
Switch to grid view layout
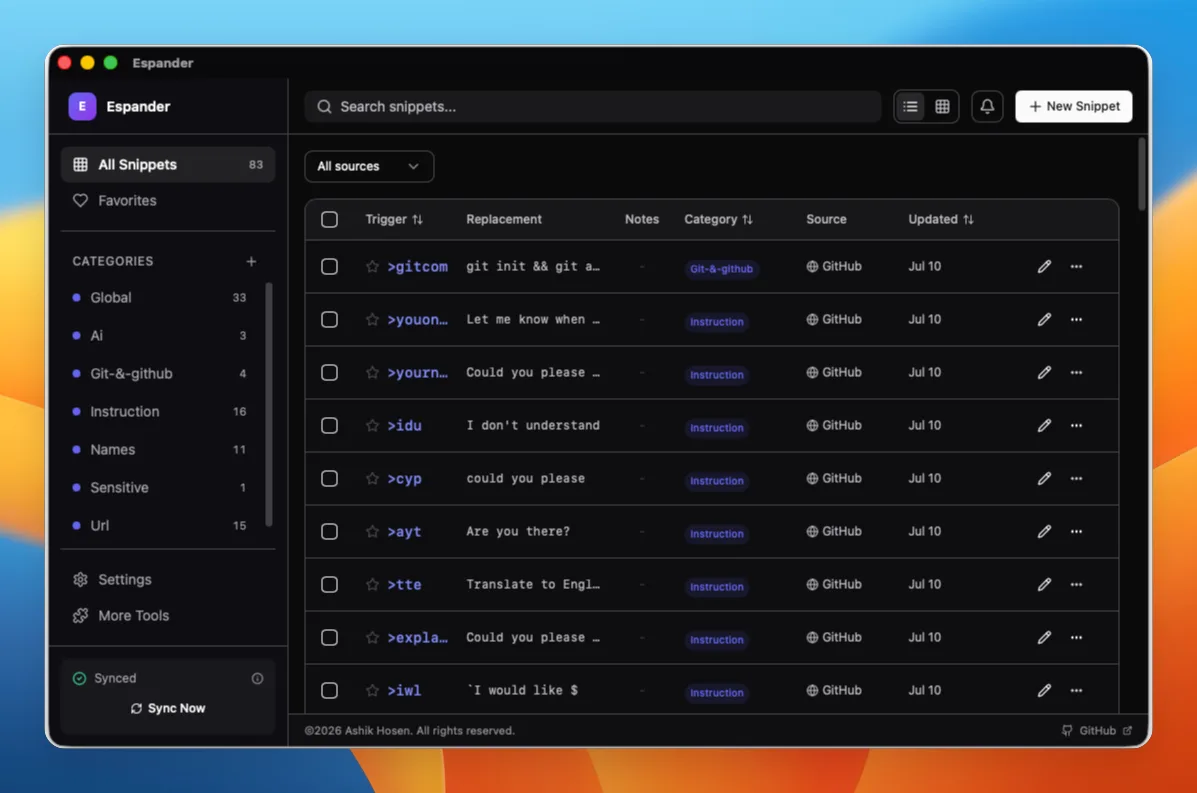tap(942, 107)
